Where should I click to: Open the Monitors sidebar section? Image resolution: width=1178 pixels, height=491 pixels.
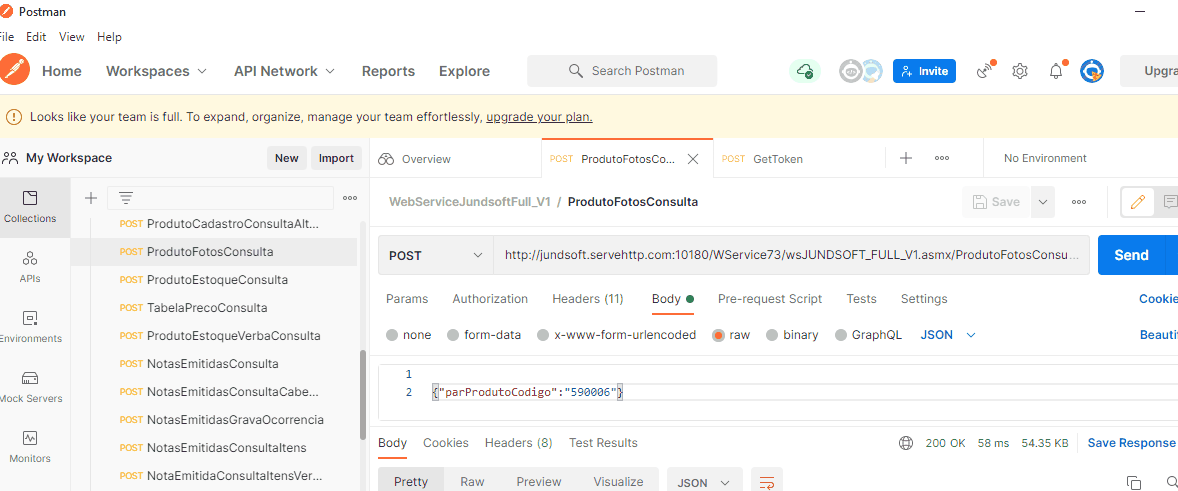[x=30, y=446]
